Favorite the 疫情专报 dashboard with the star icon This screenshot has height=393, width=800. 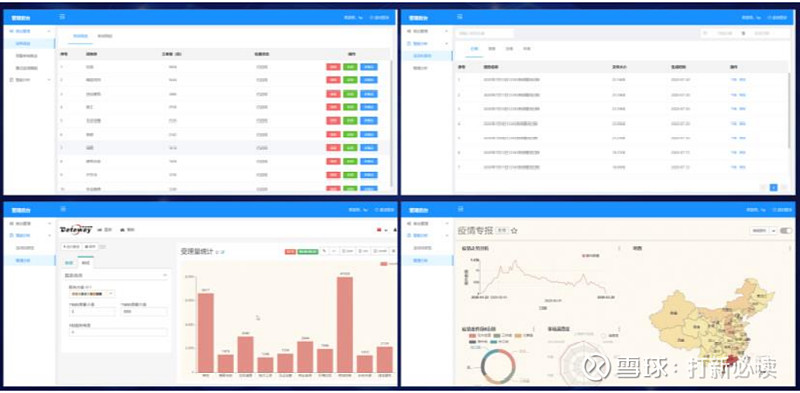click(x=514, y=231)
